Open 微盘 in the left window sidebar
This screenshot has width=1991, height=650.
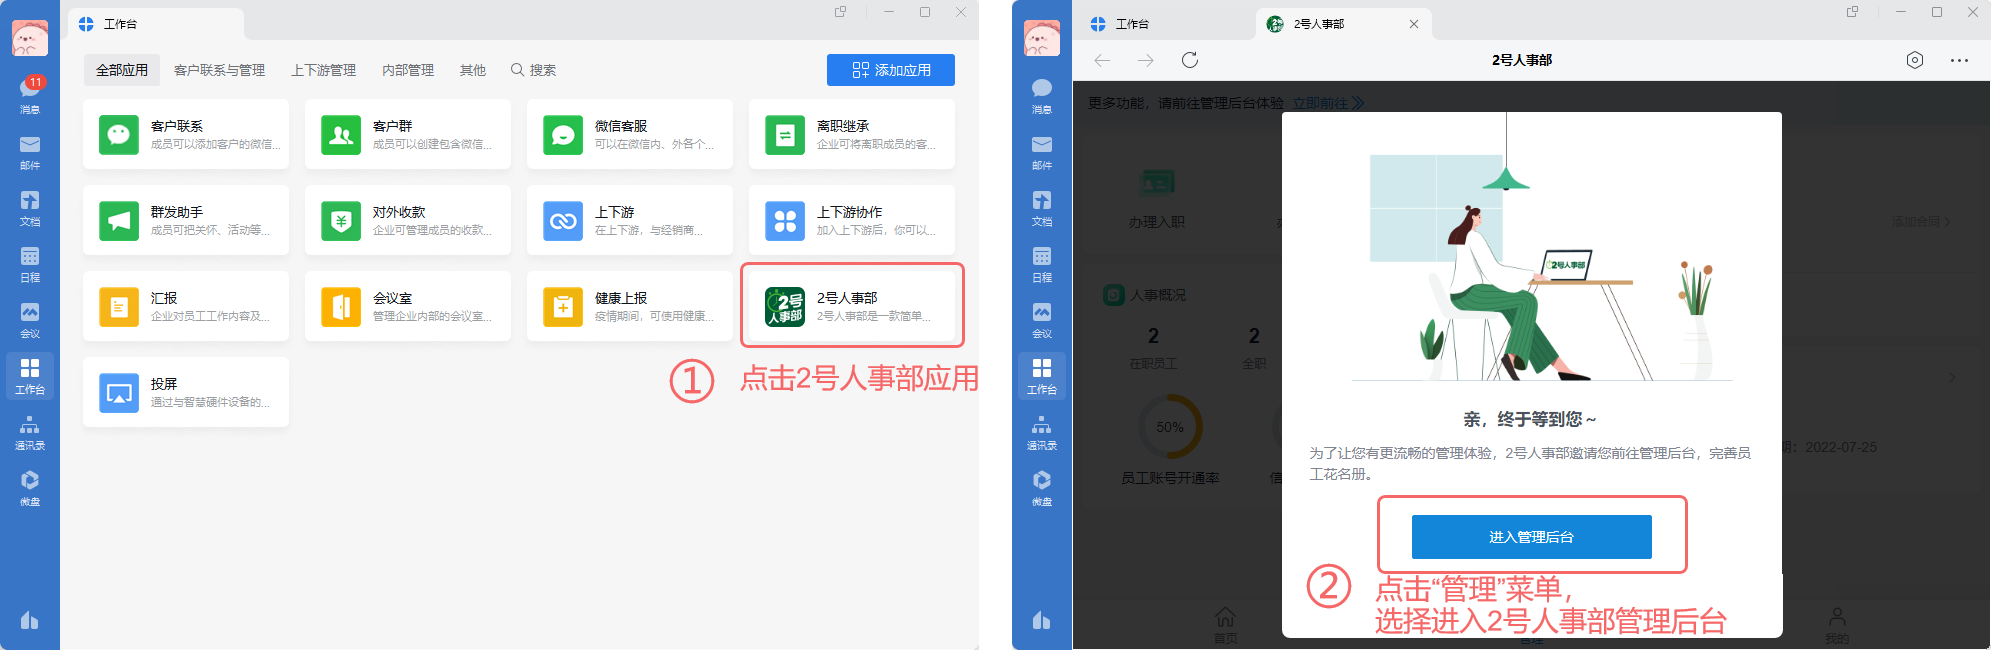(30, 488)
